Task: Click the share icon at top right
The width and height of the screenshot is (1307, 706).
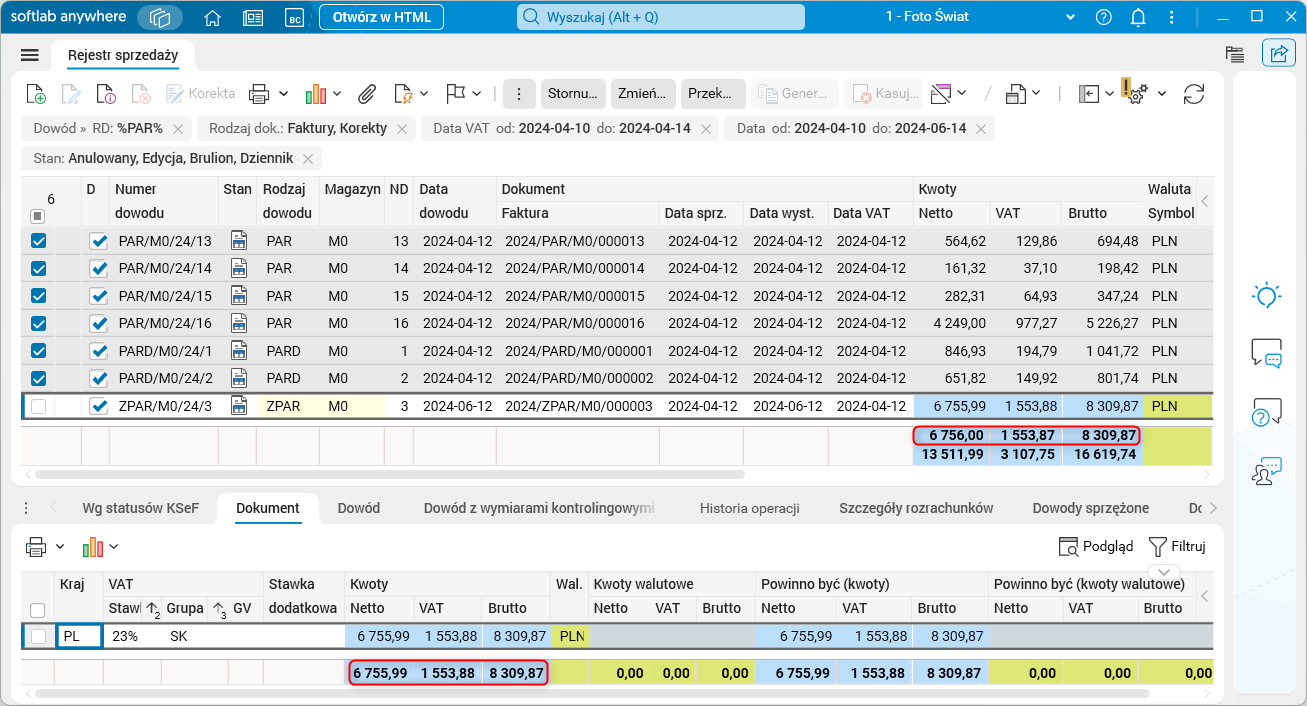Action: click(1277, 54)
